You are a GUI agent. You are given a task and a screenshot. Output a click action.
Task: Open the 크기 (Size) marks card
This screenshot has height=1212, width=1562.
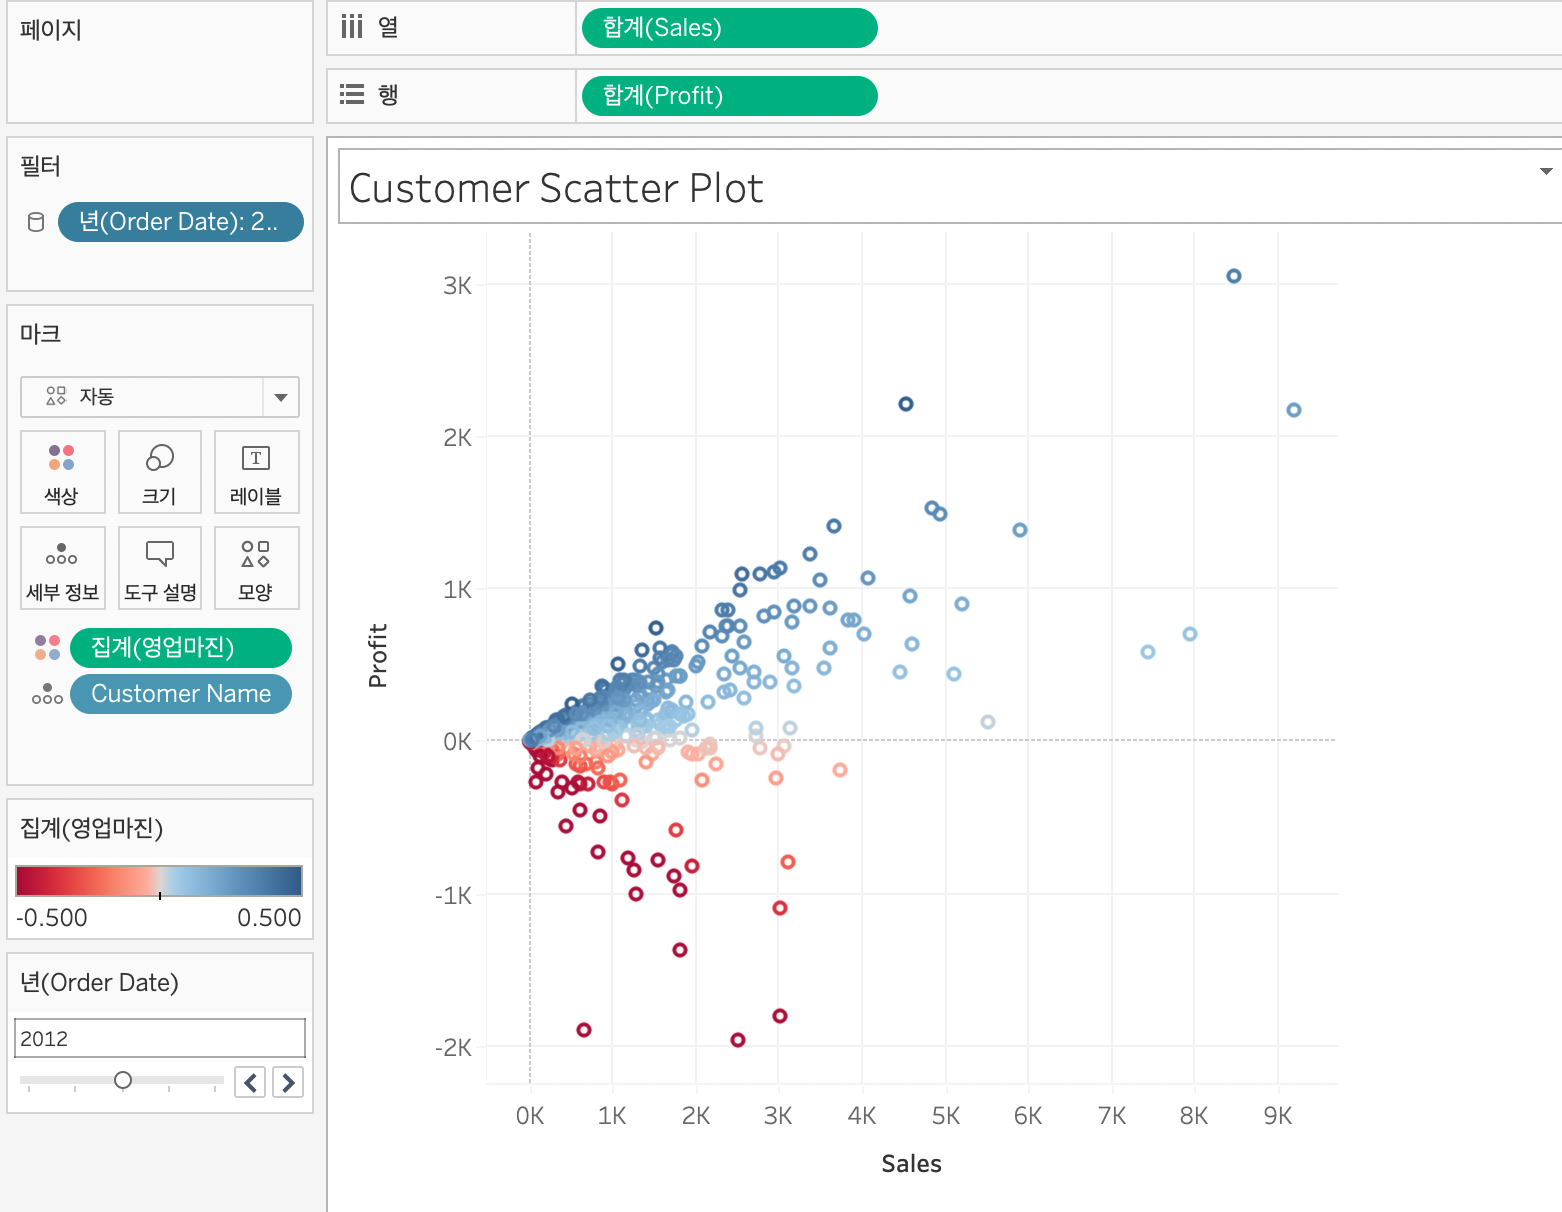[x=159, y=471]
